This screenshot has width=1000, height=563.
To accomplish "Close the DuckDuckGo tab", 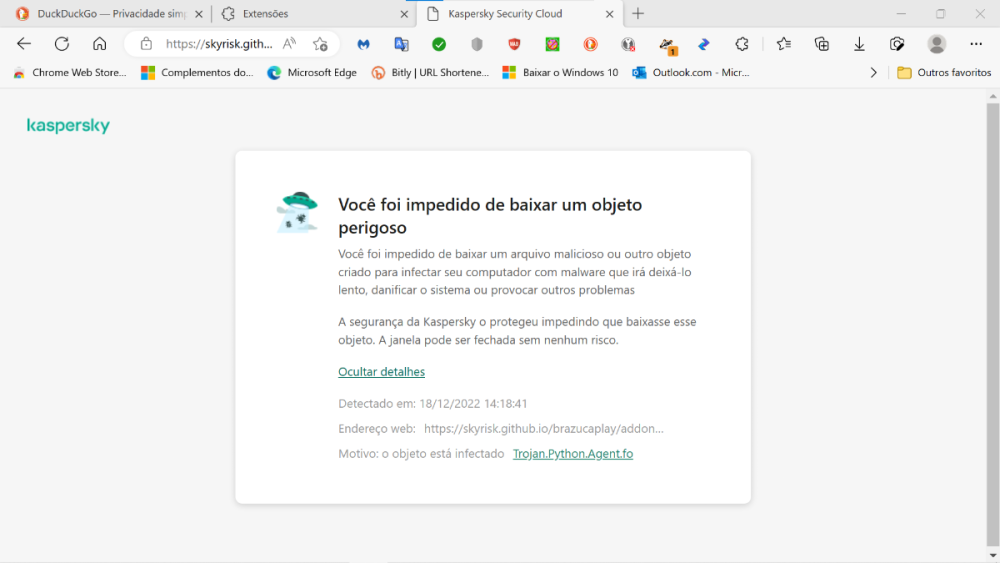I will pos(198,14).
